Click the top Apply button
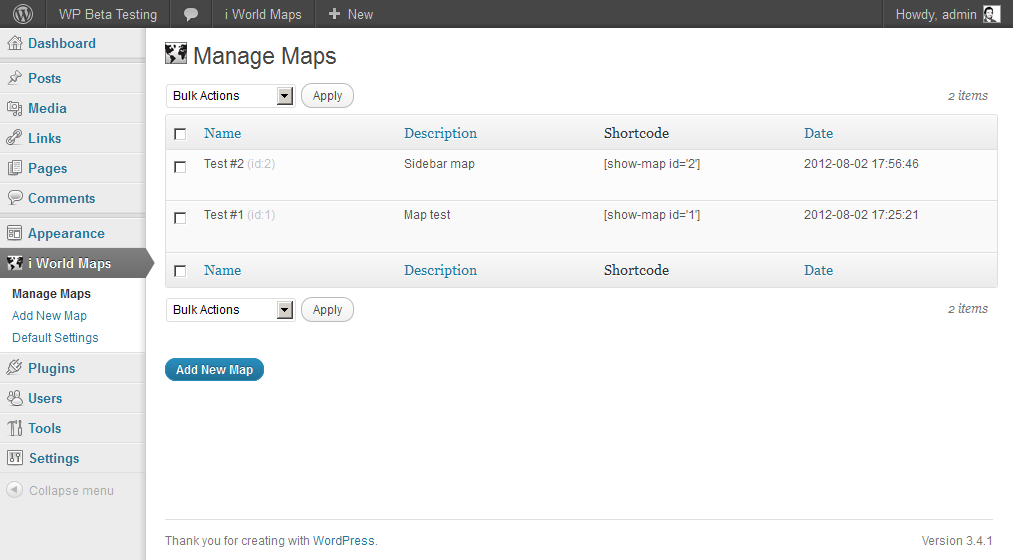 pos(327,96)
